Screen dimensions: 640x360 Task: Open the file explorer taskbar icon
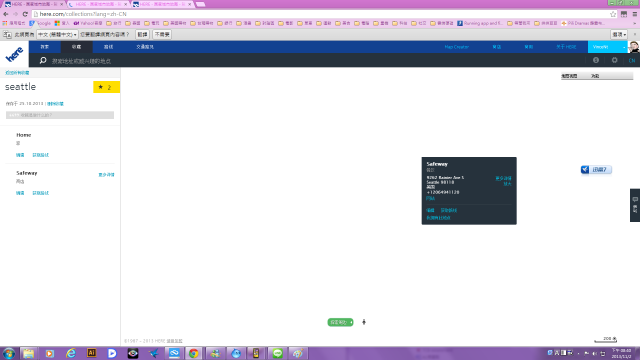[29, 353]
